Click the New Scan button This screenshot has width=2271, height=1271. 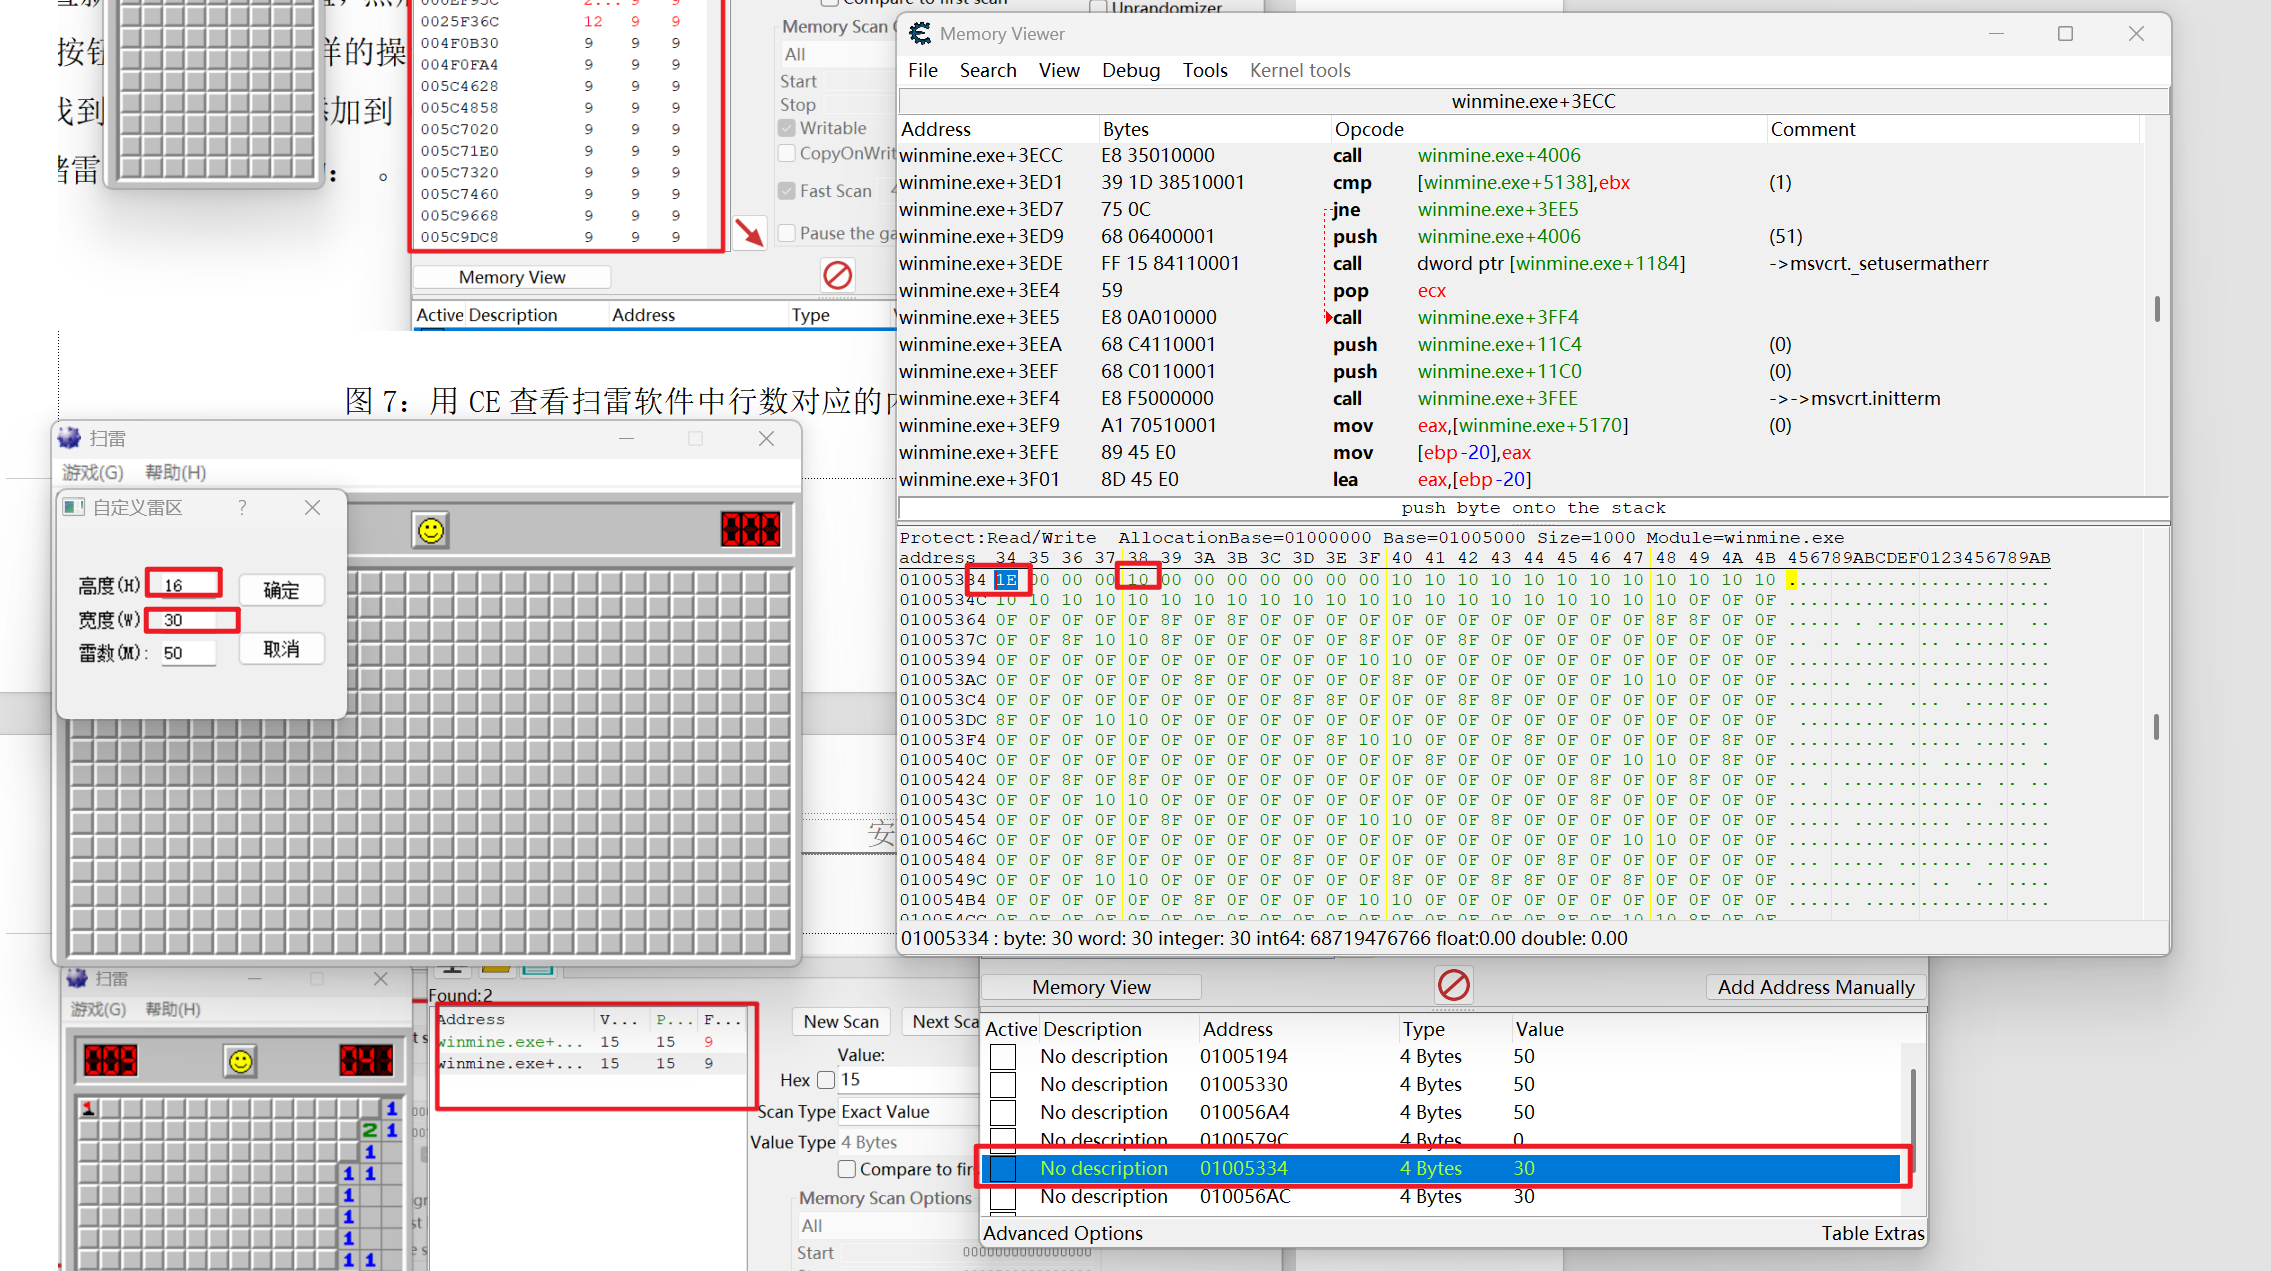coord(841,1022)
